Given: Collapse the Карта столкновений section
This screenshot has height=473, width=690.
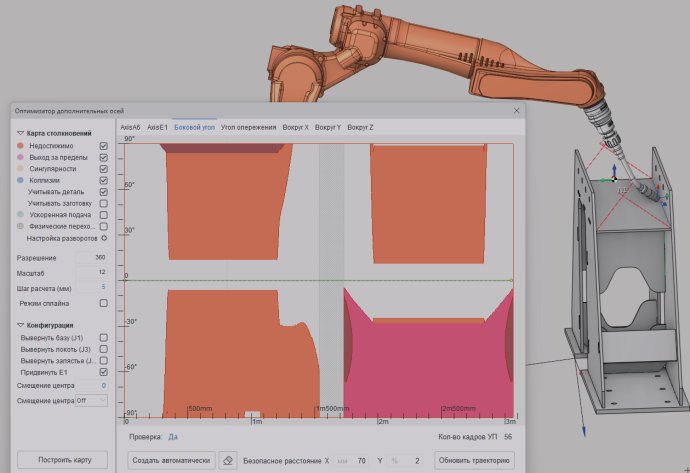Looking at the screenshot, I should (x=20, y=133).
